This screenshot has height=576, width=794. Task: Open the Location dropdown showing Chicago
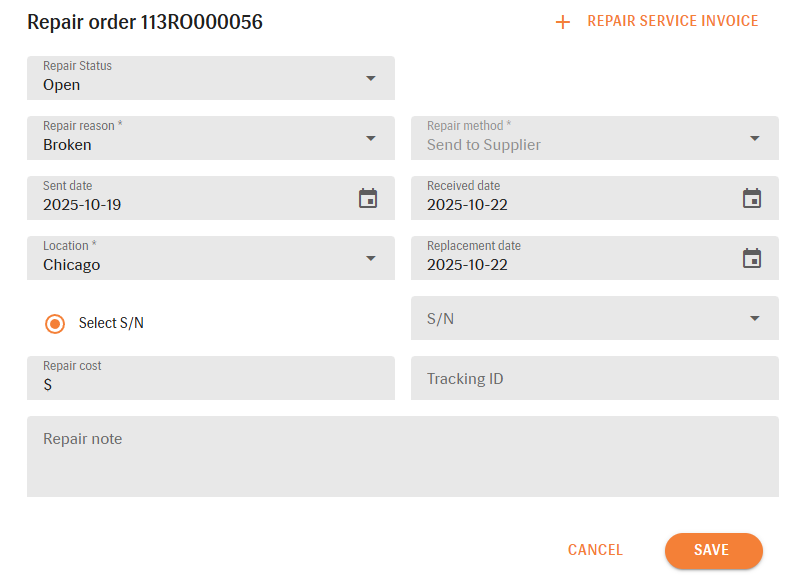(370, 258)
